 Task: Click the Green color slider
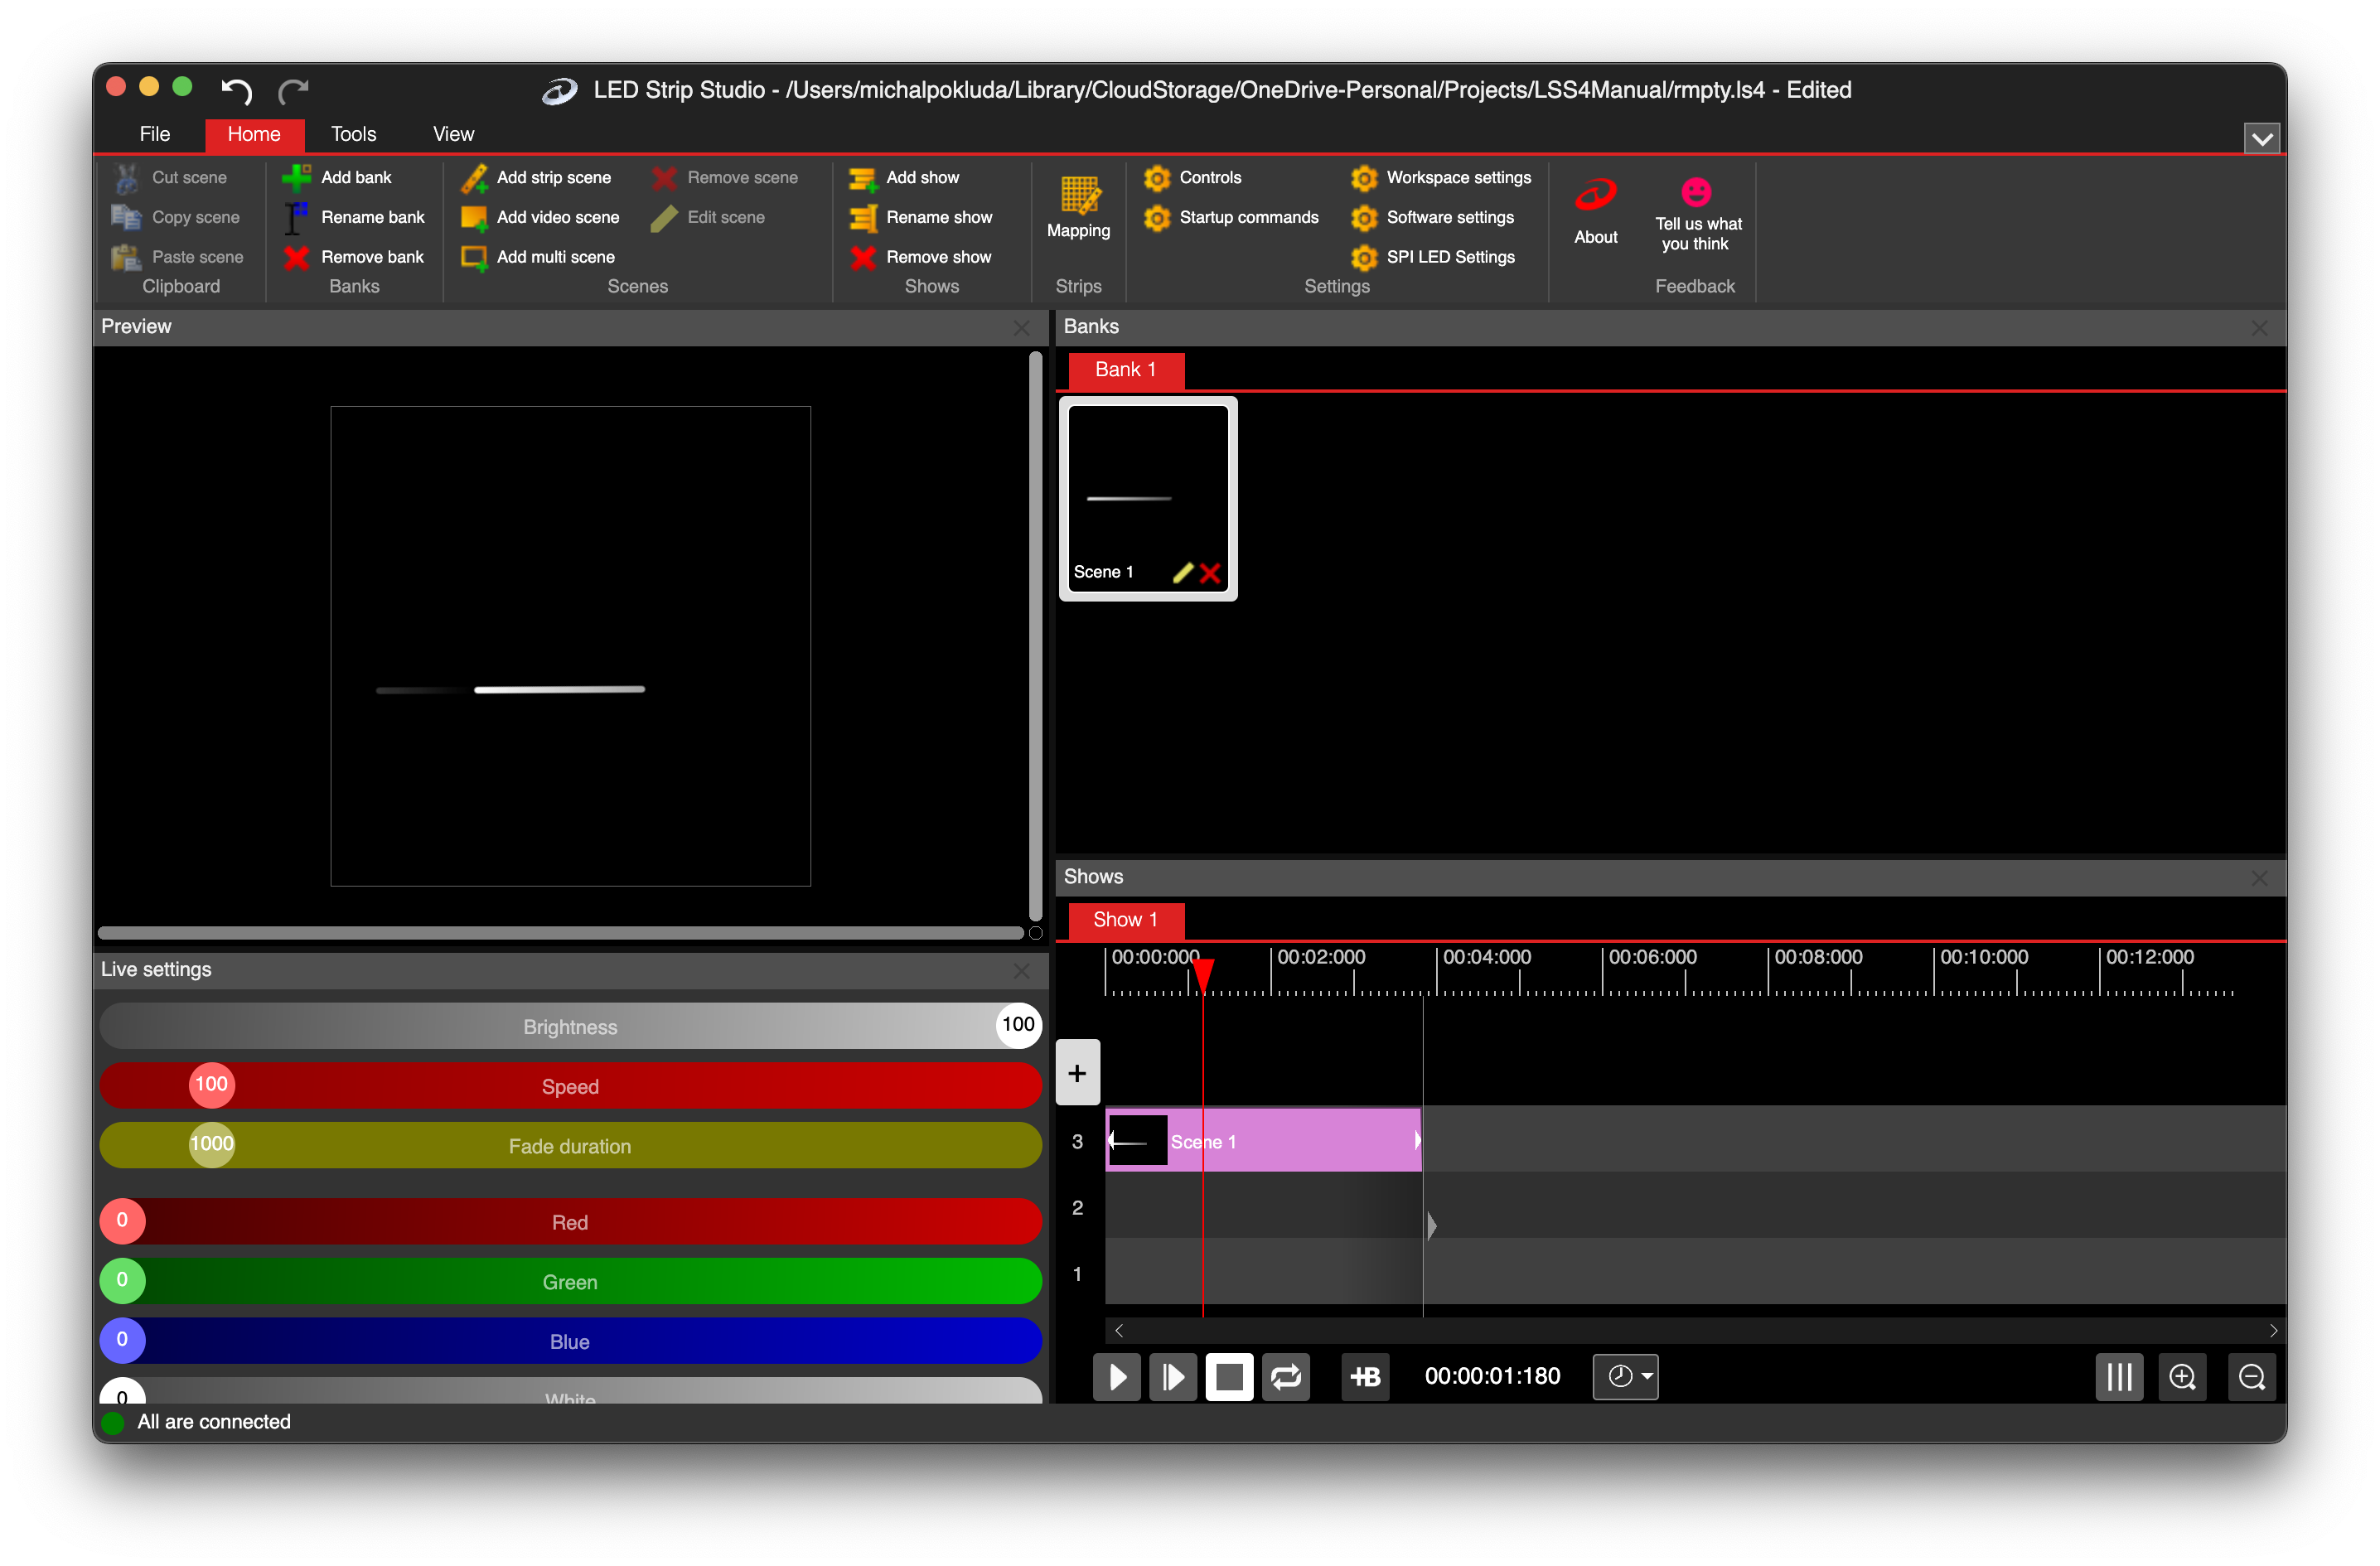coord(570,1281)
